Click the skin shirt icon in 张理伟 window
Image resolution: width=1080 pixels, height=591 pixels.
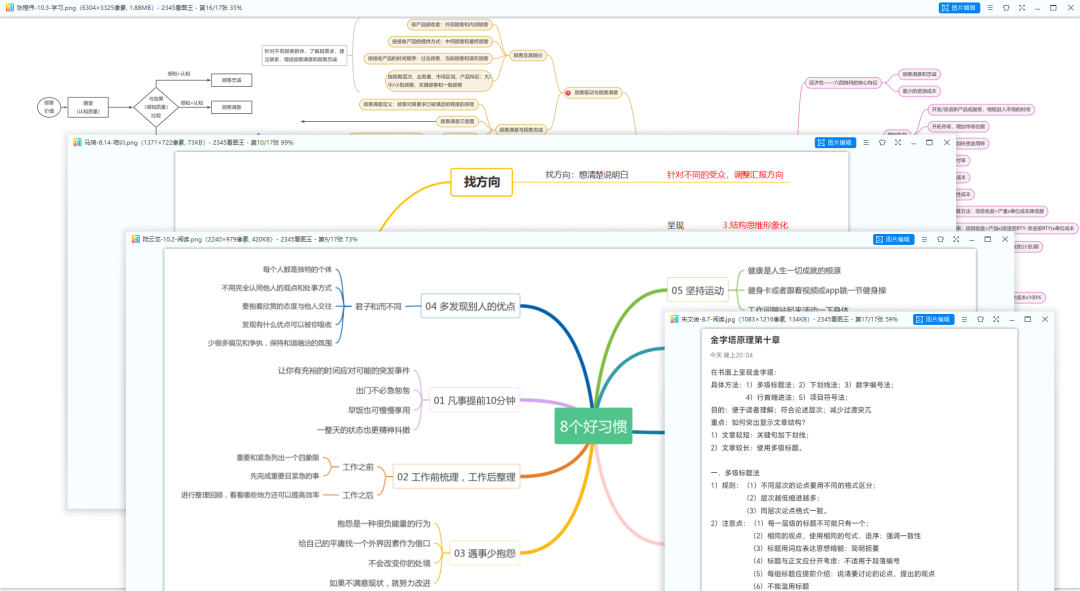pos(1005,7)
